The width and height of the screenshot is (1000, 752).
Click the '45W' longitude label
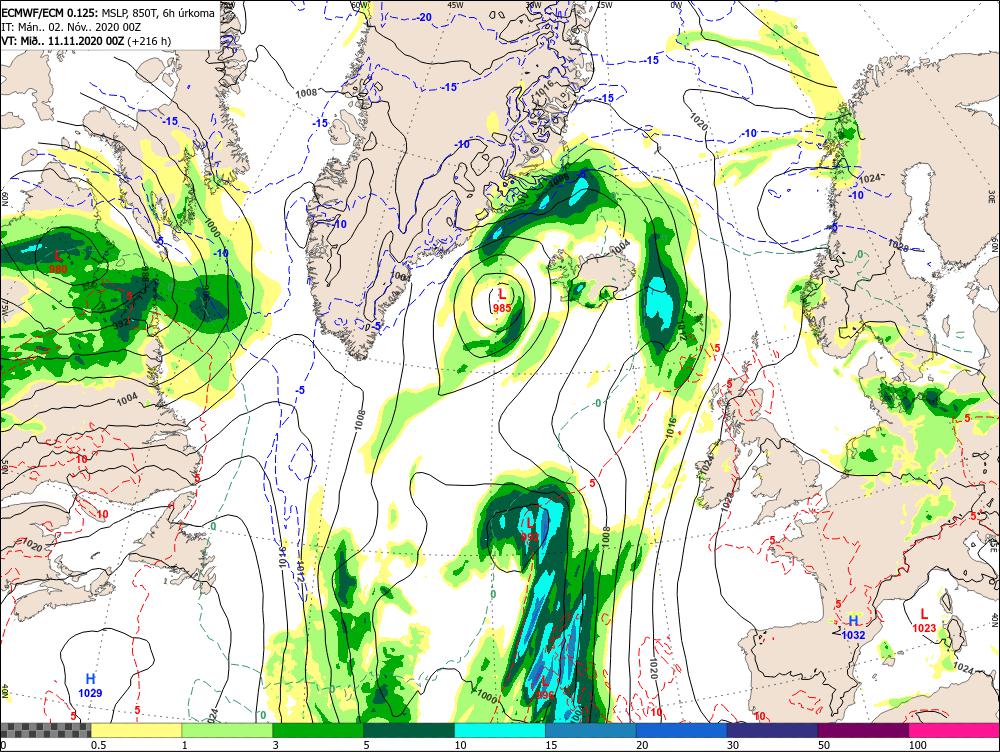pos(455,5)
